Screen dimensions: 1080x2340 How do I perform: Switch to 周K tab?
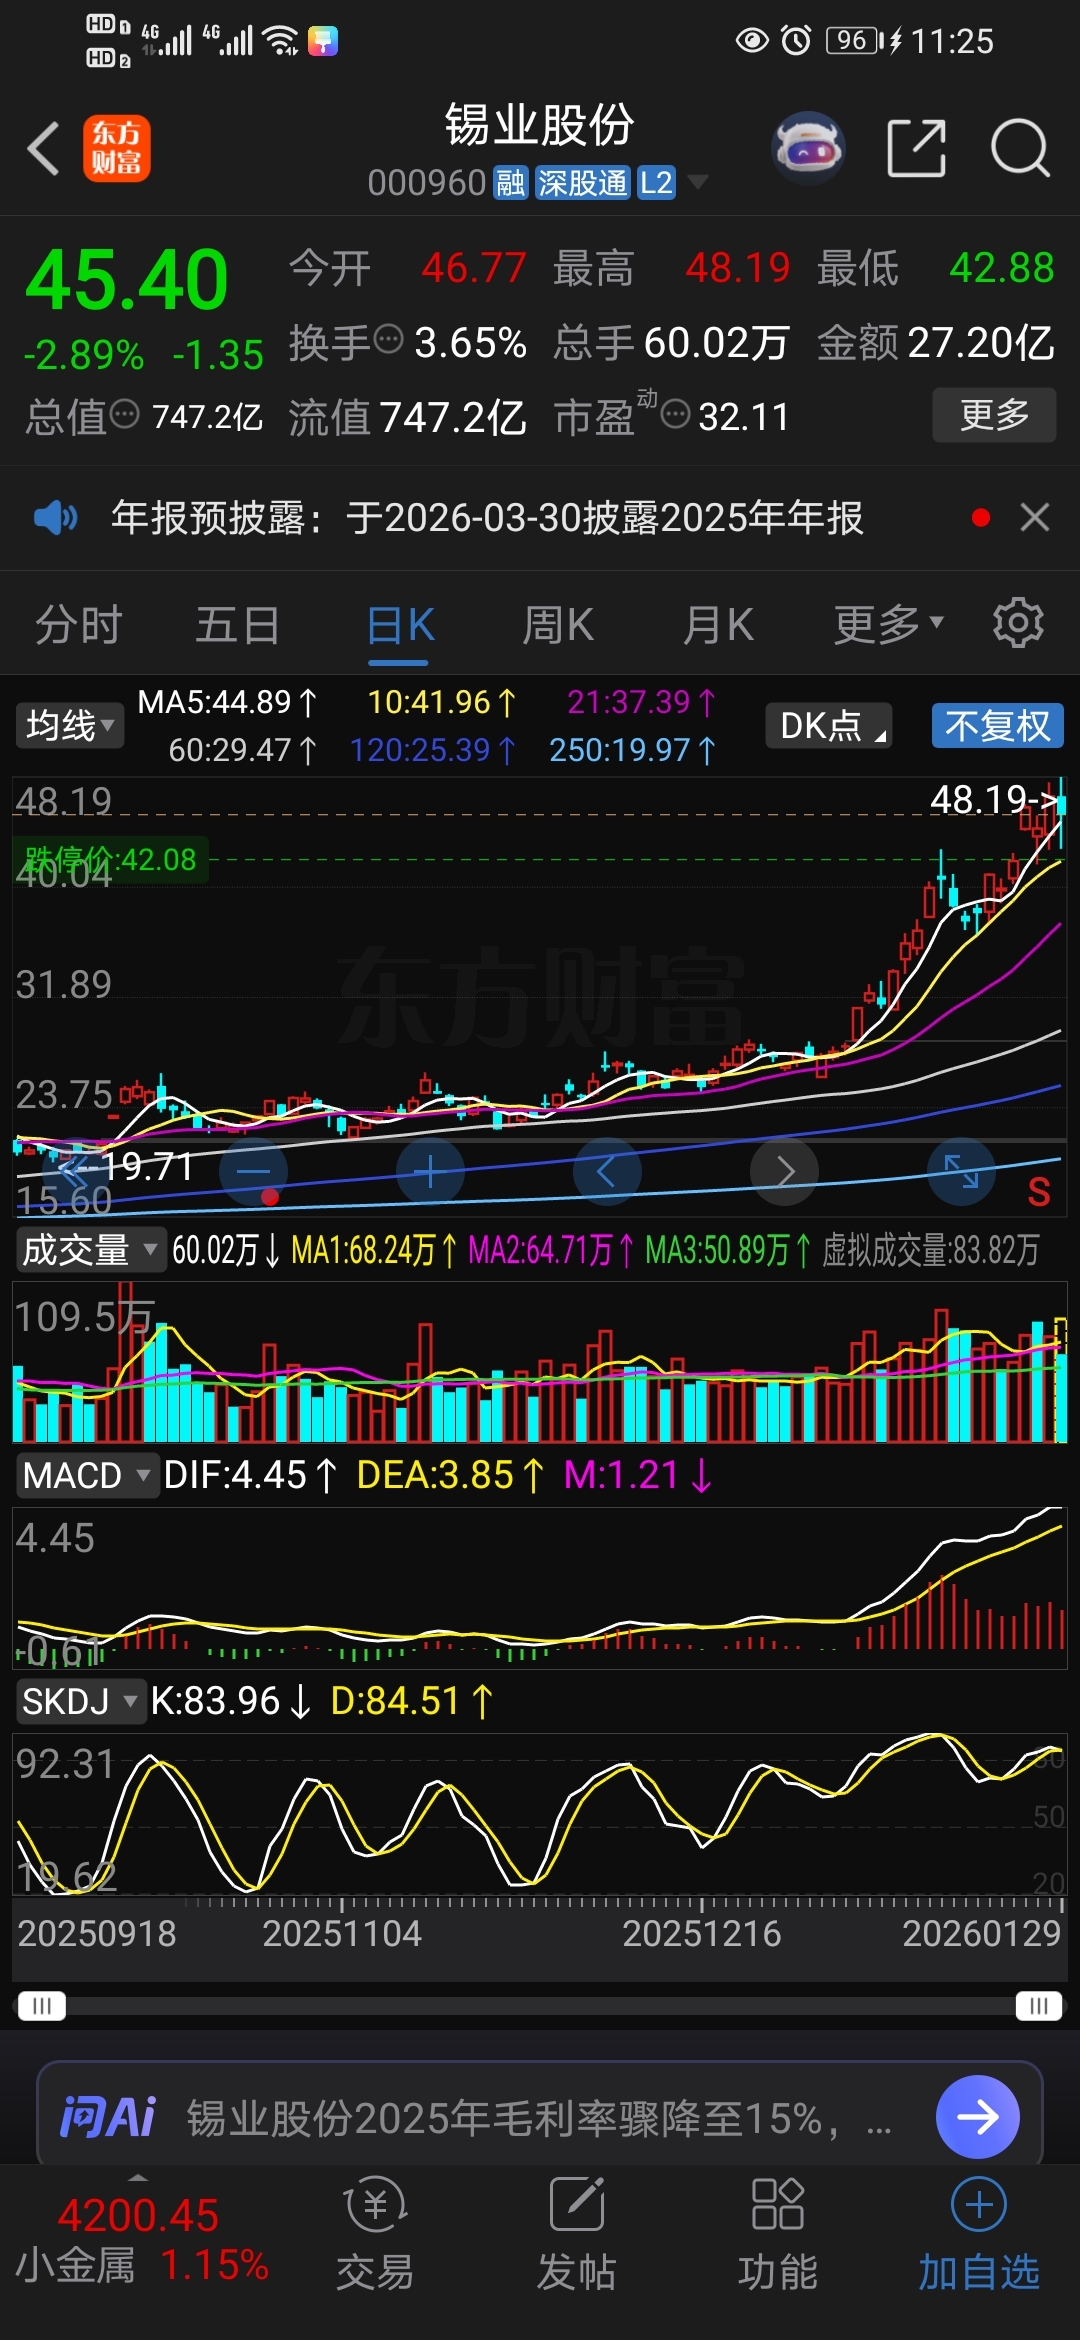[x=559, y=625]
